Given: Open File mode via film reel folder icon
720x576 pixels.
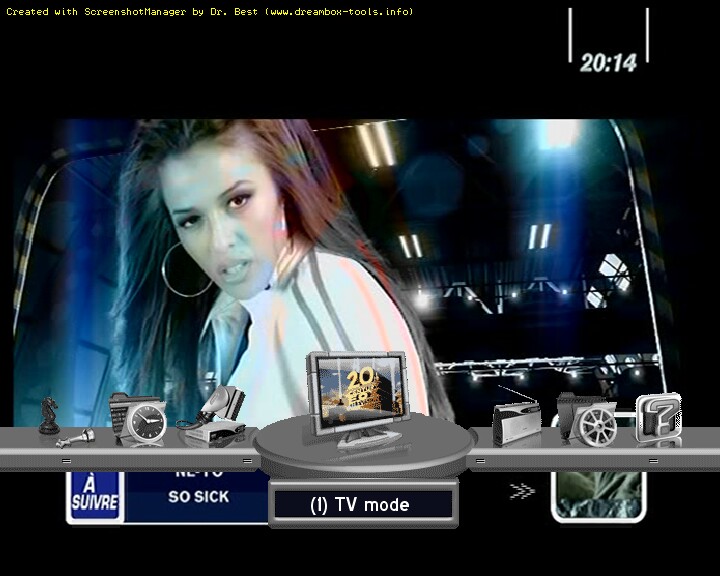Looking at the screenshot, I should click(587, 419).
